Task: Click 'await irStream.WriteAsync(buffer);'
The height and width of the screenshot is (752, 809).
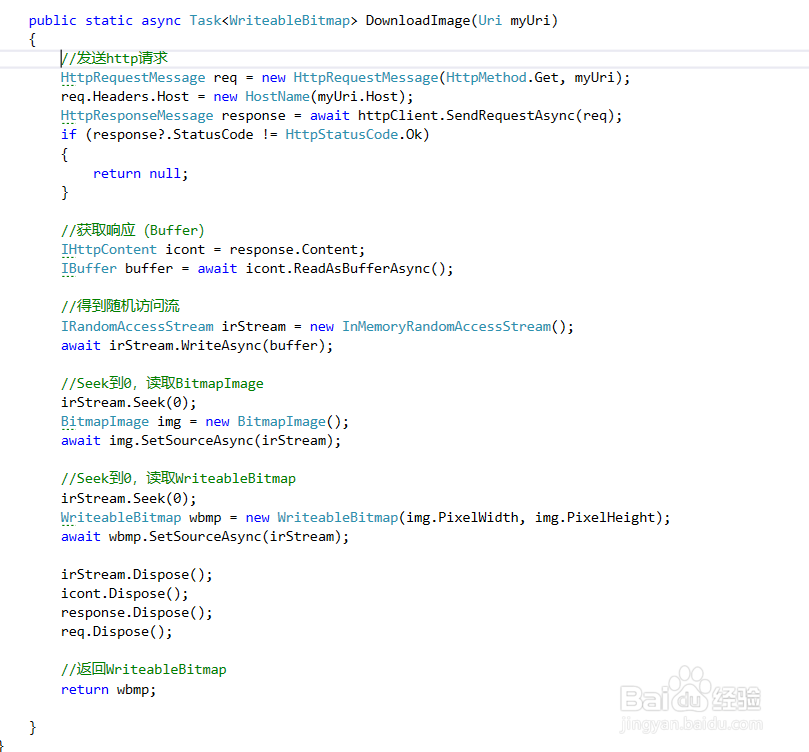Action: click(197, 346)
